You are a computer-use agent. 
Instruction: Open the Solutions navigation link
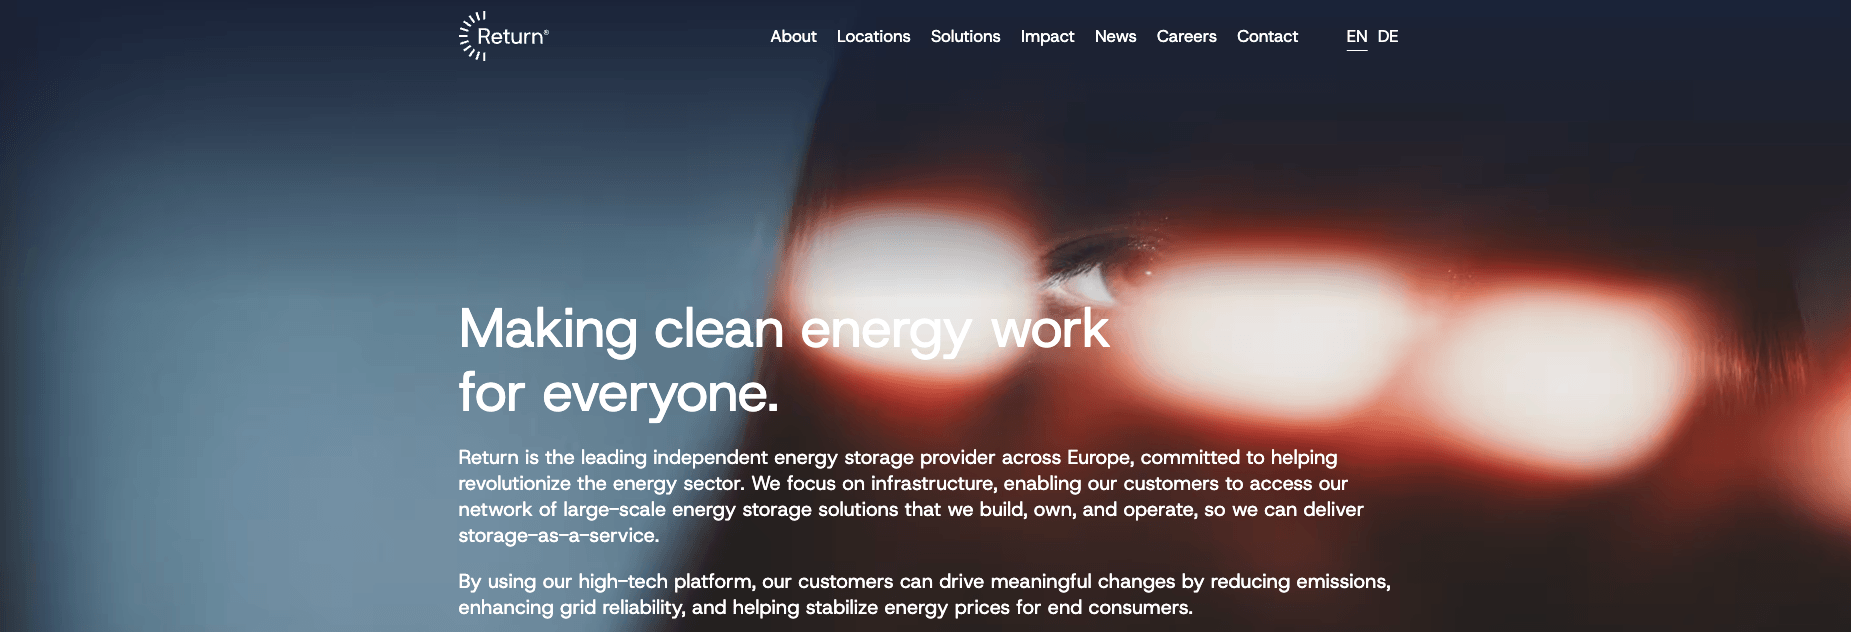pyautogui.click(x=965, y=36)
